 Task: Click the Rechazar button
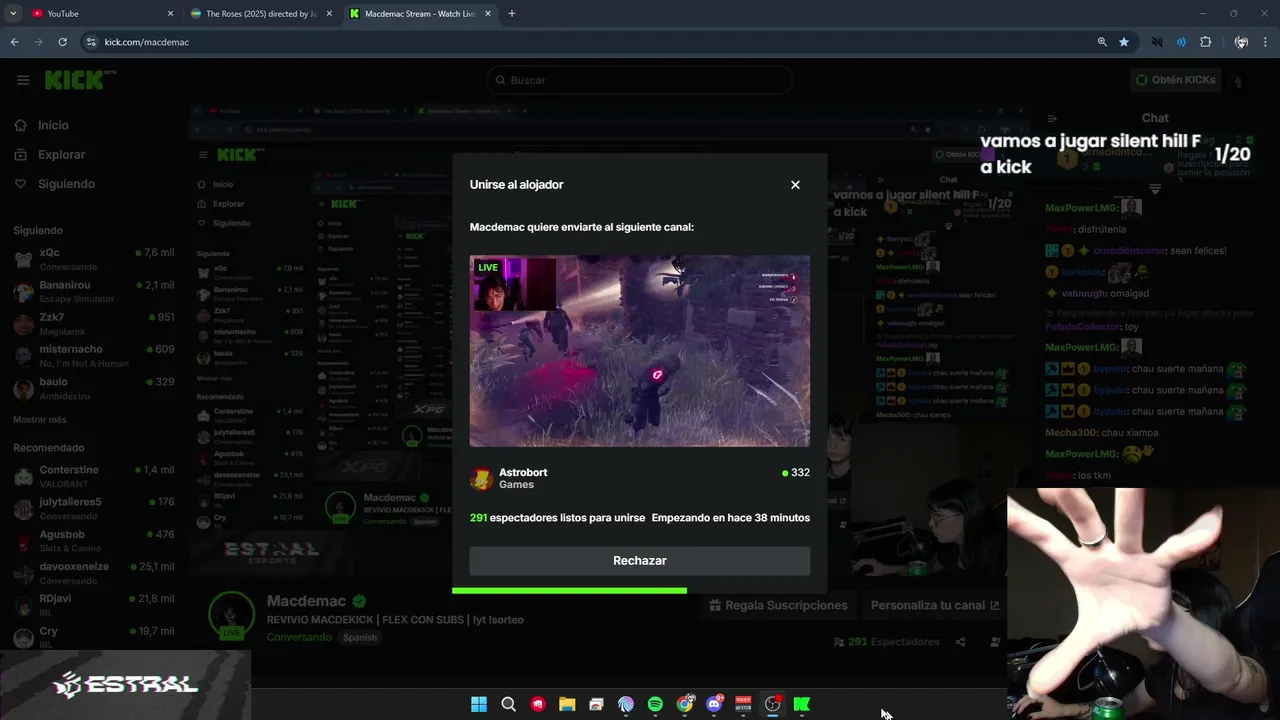click(x=640, y=561)
